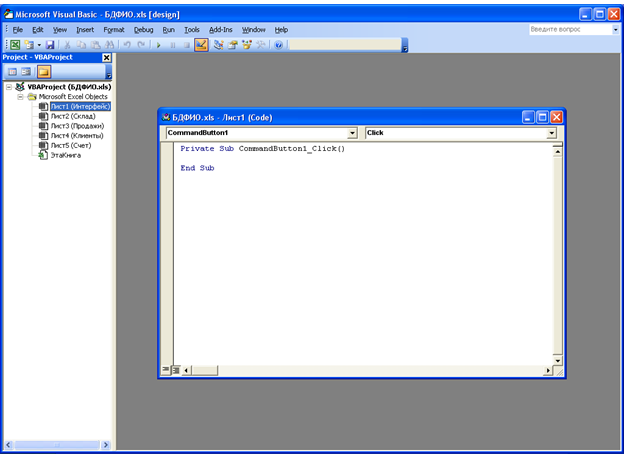
Task: Open the Debug menu
Action: tap(143, 30)
